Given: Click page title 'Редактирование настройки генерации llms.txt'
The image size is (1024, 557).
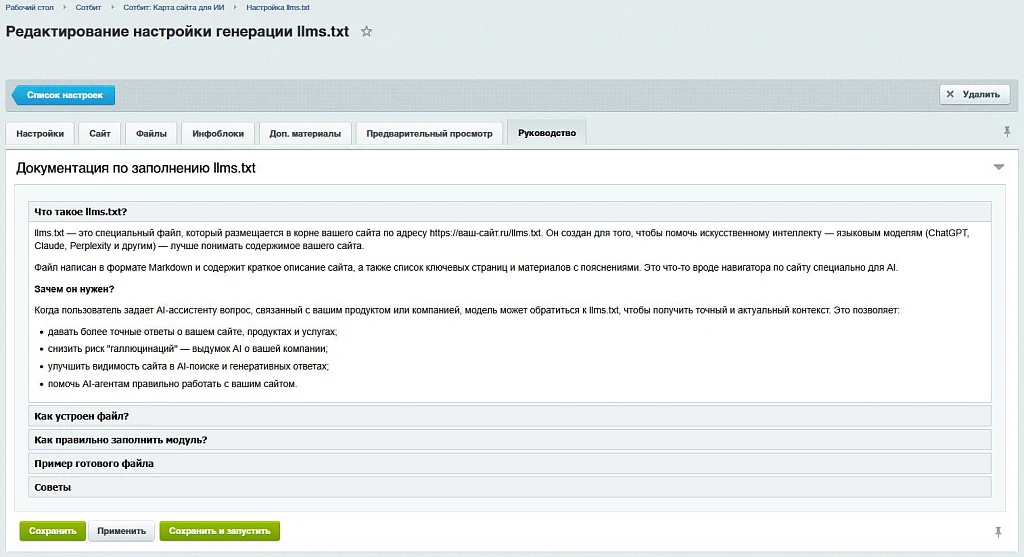Looking at the screenshot, I should (177, 31).
